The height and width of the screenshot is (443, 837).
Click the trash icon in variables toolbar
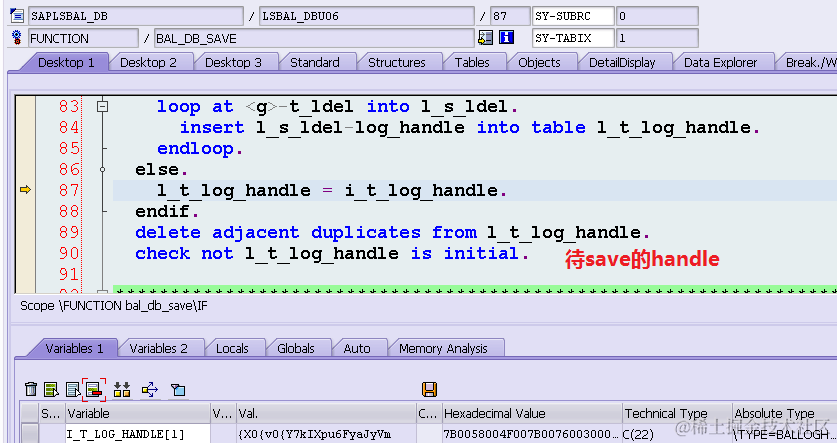[x=31, y=390]
